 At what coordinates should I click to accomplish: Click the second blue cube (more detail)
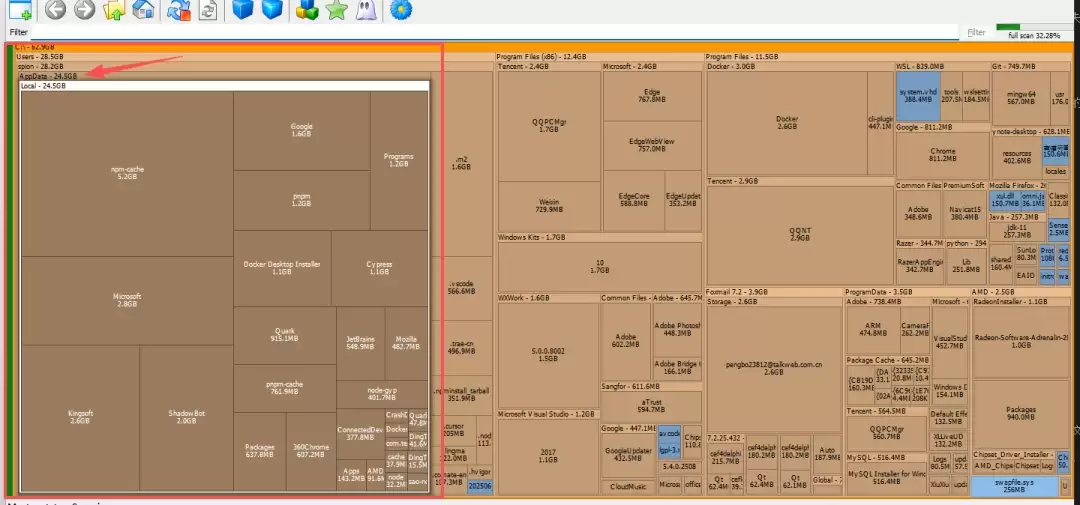click(272, 9)
